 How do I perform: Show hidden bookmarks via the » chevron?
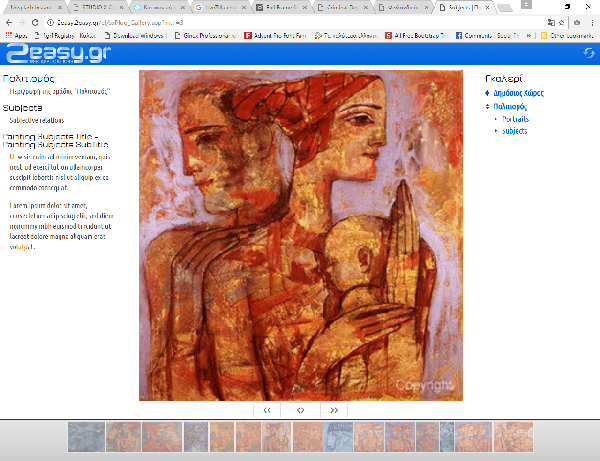coord(529,36)
